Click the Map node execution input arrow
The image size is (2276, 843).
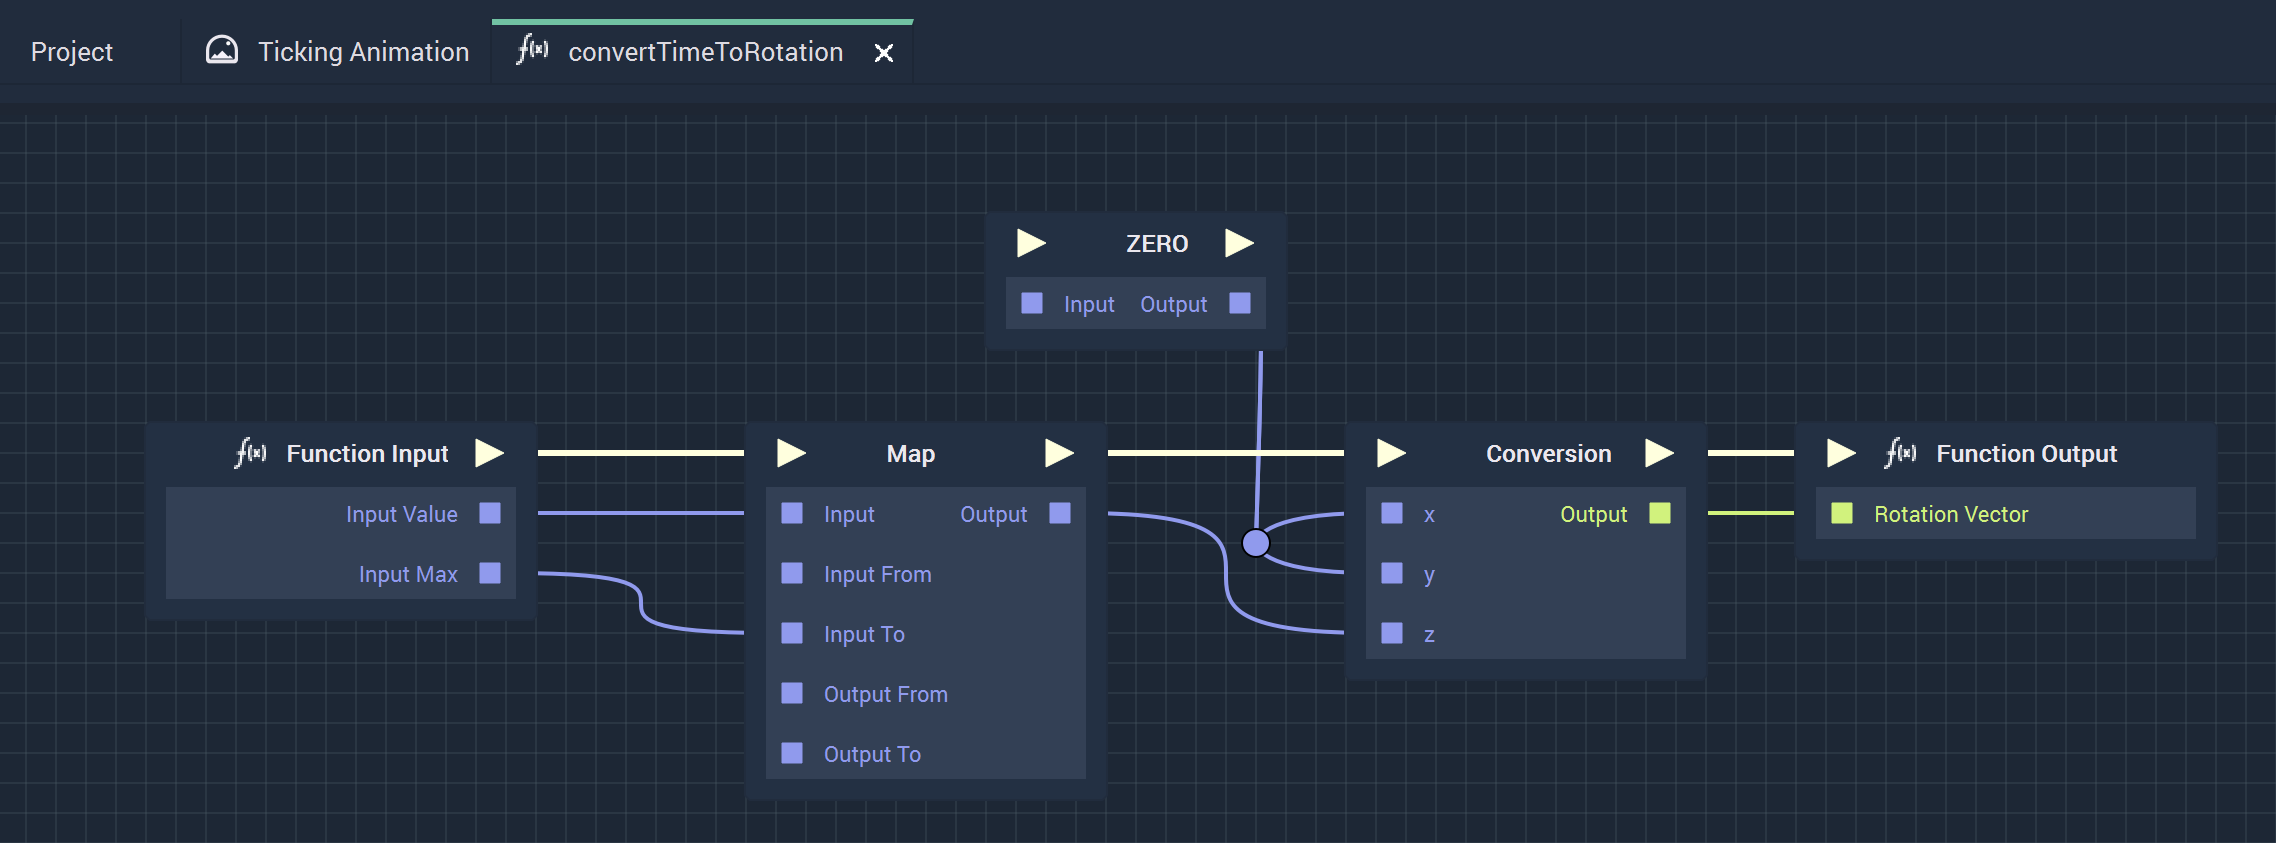(791, 453)
